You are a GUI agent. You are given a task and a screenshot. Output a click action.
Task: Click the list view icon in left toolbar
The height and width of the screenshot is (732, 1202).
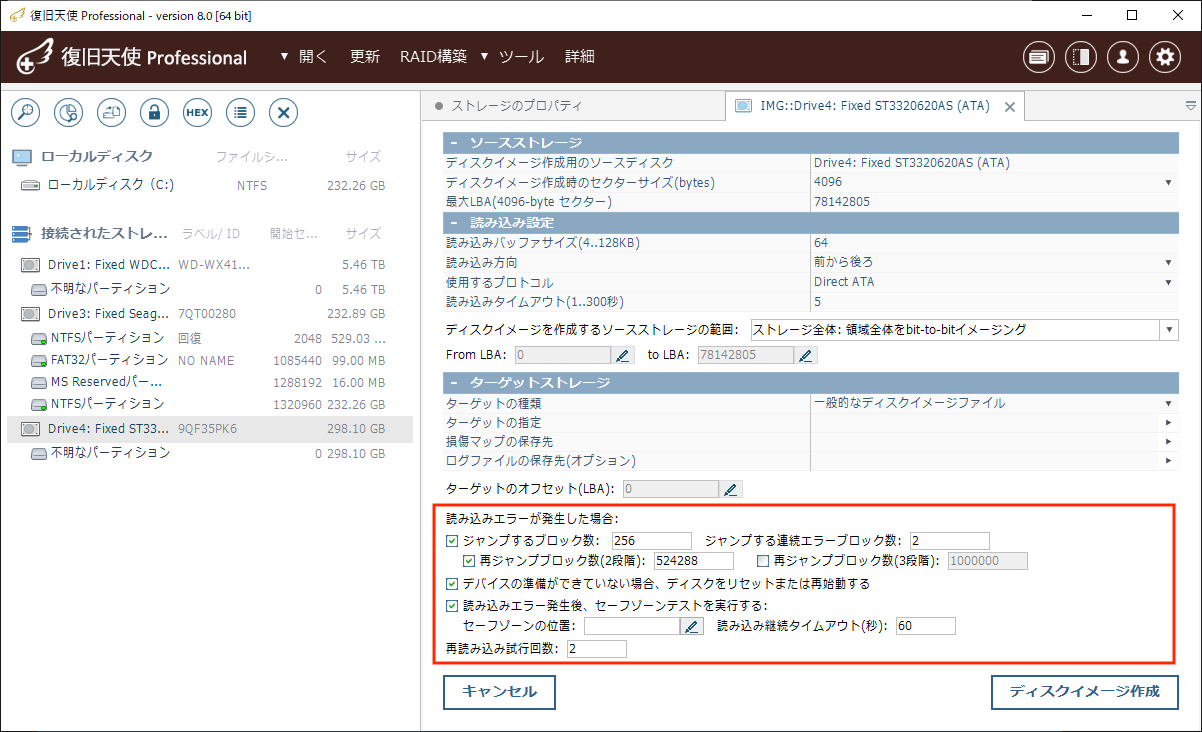point(240,112)
